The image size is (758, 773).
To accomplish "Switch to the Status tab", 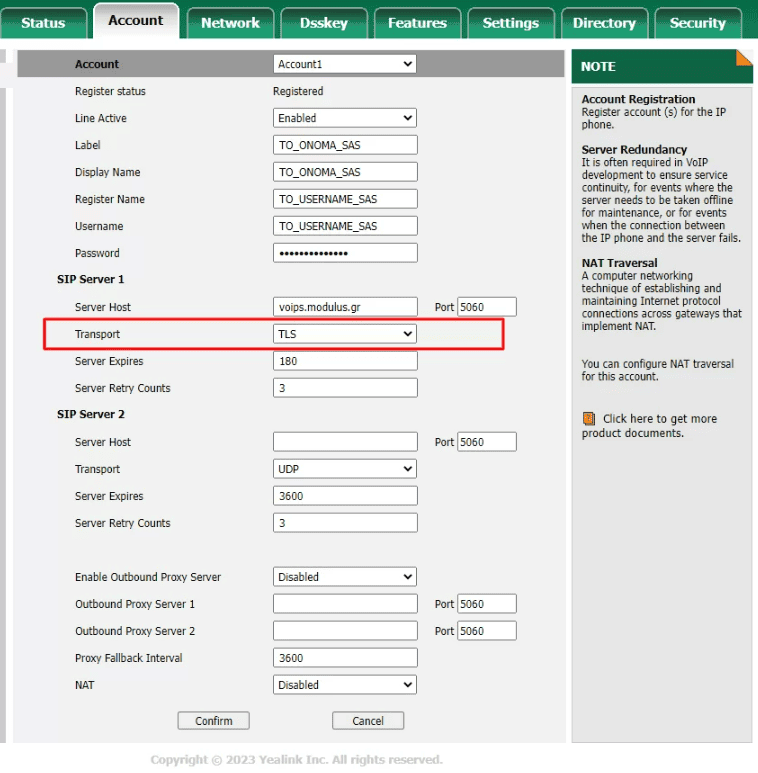I will click(x=43, y=23).
